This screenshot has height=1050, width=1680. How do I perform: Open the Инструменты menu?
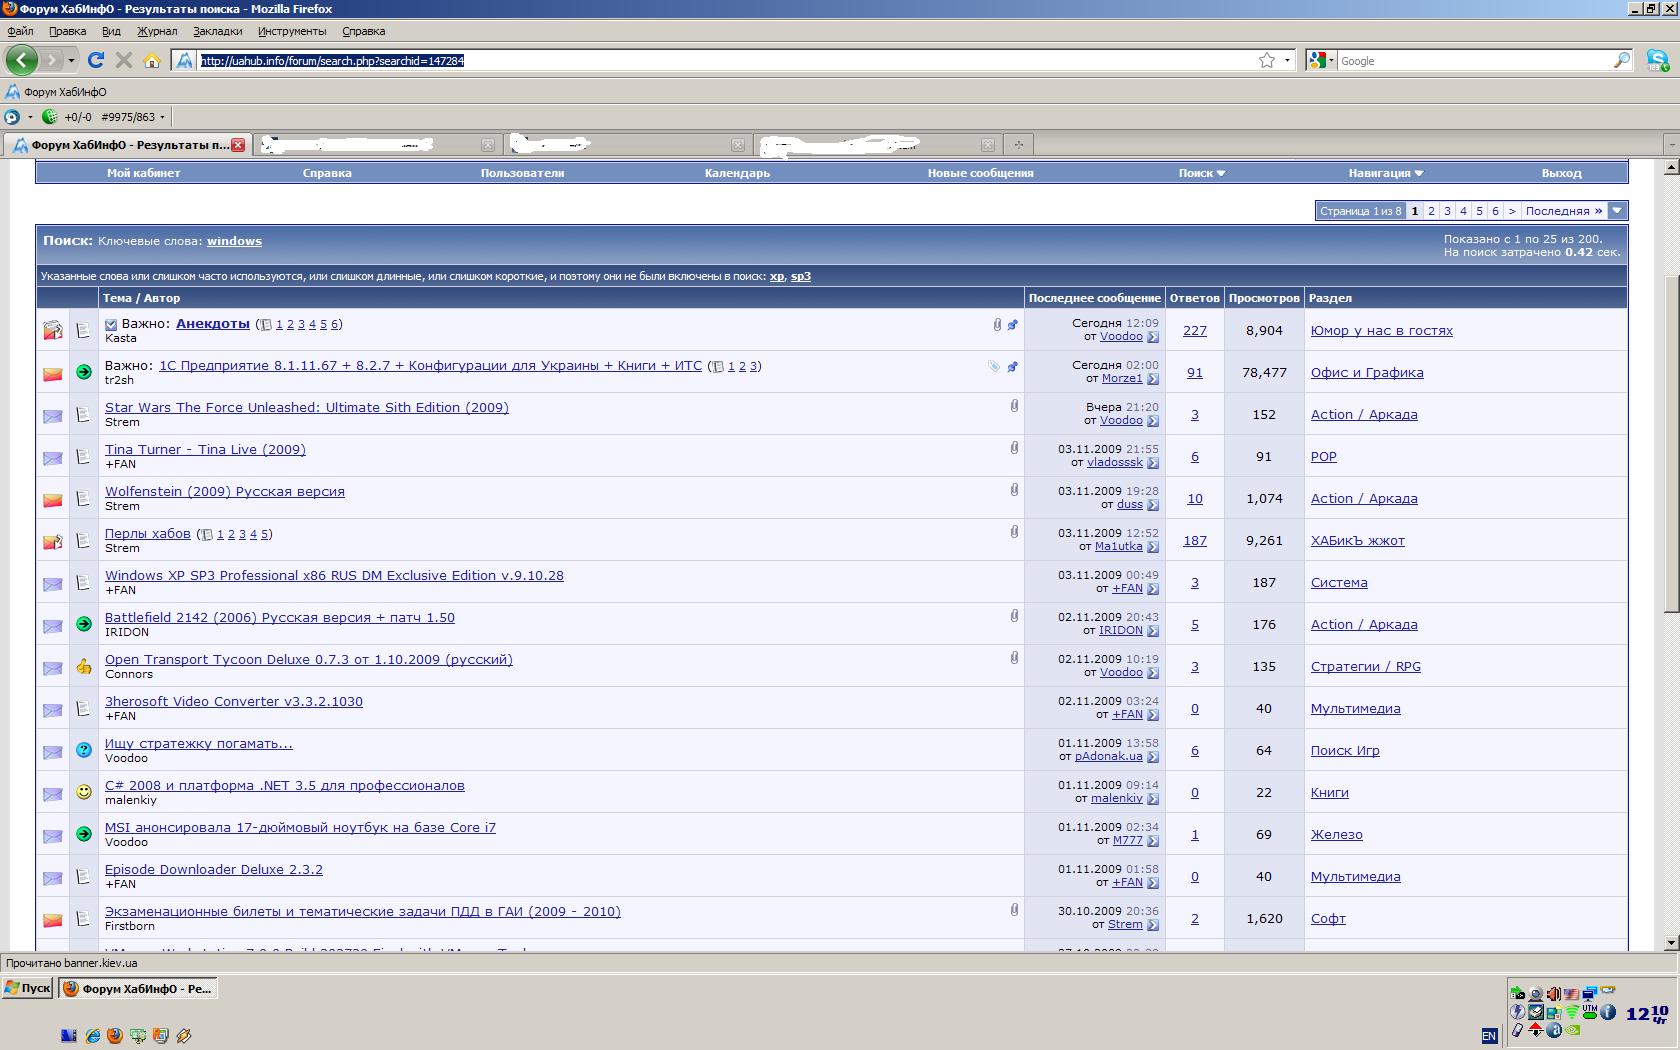tap(291, 31)
